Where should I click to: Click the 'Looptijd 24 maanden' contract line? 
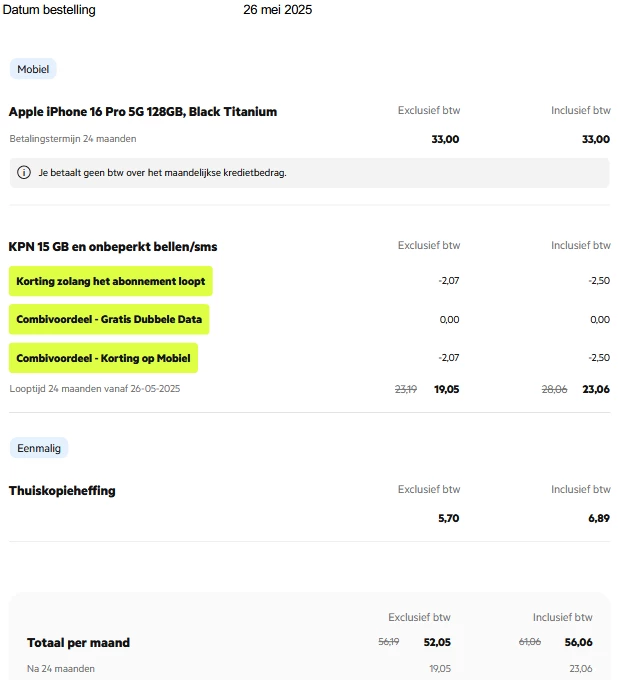point(95,388)
